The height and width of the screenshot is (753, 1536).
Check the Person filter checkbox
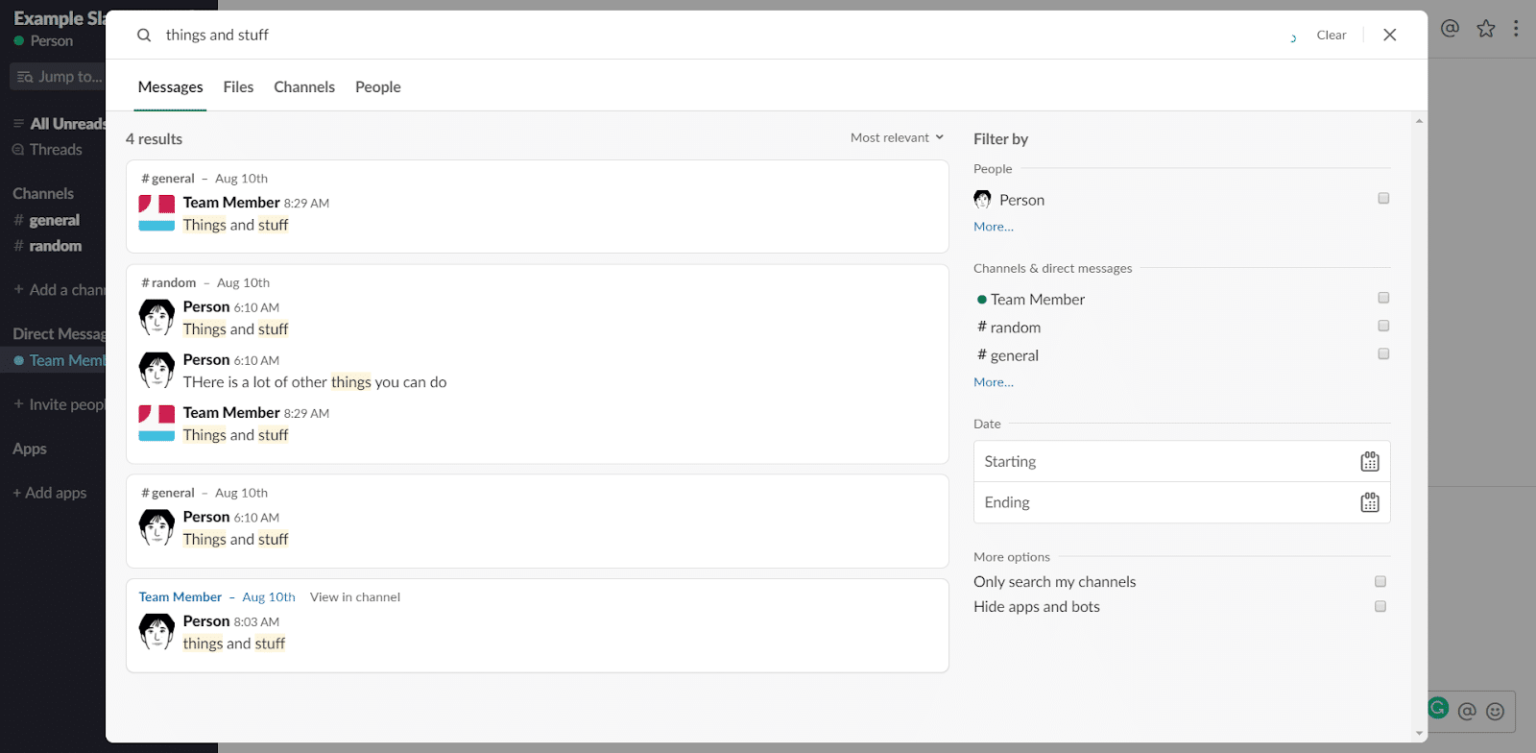pyautogui.click(x=1383, y=198)
